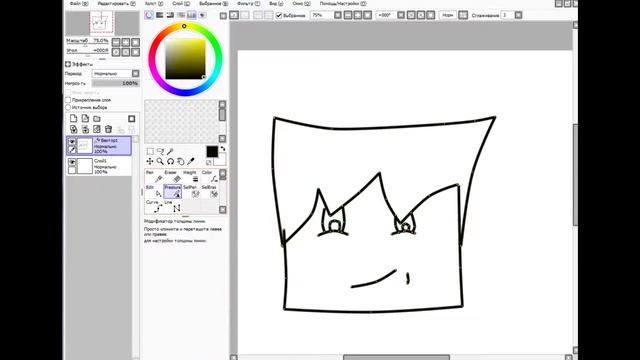
Task: Delete layer with trash icon
Action: tap(108, 129)
